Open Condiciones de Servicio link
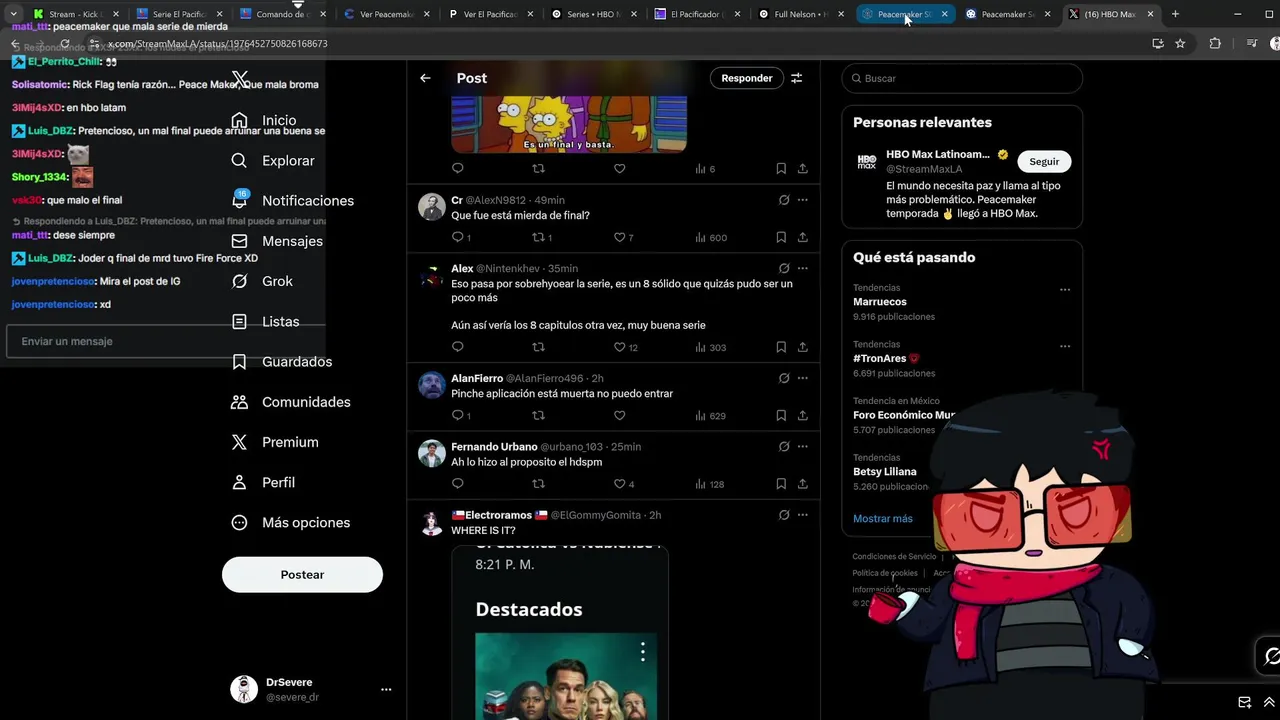The image size is (1280, 720). (894, 556)
